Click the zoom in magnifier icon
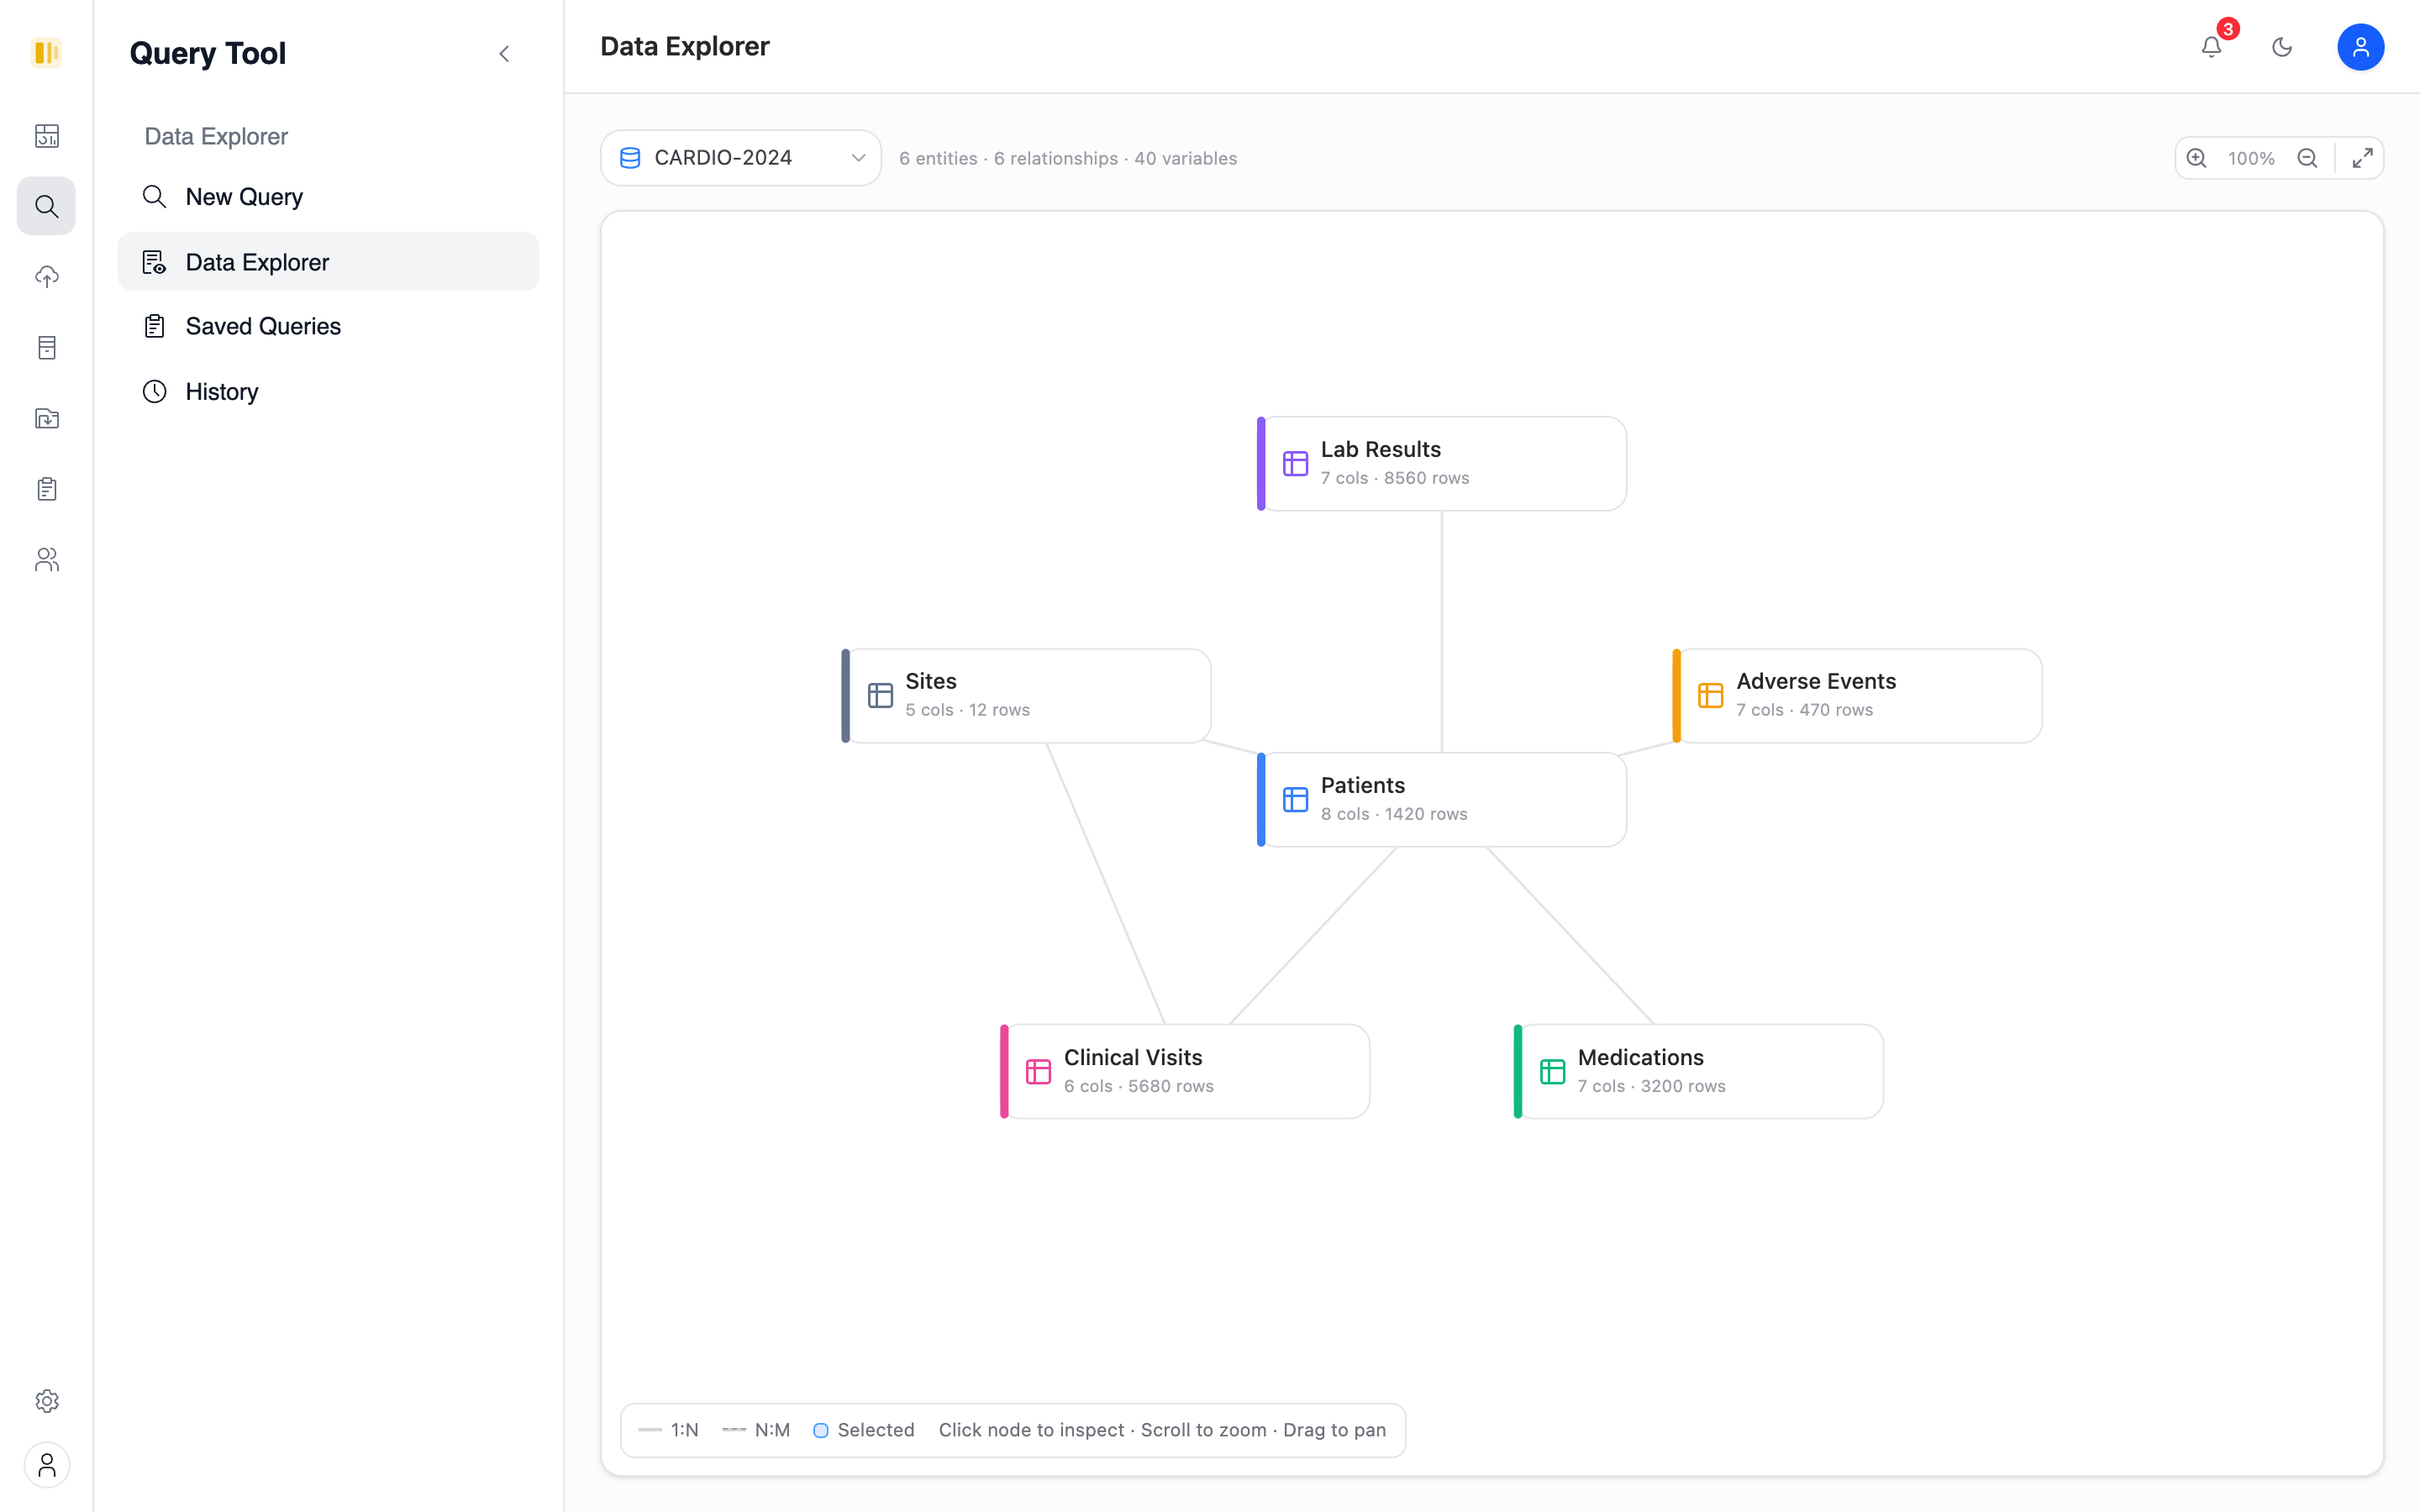 point(2196,158)
